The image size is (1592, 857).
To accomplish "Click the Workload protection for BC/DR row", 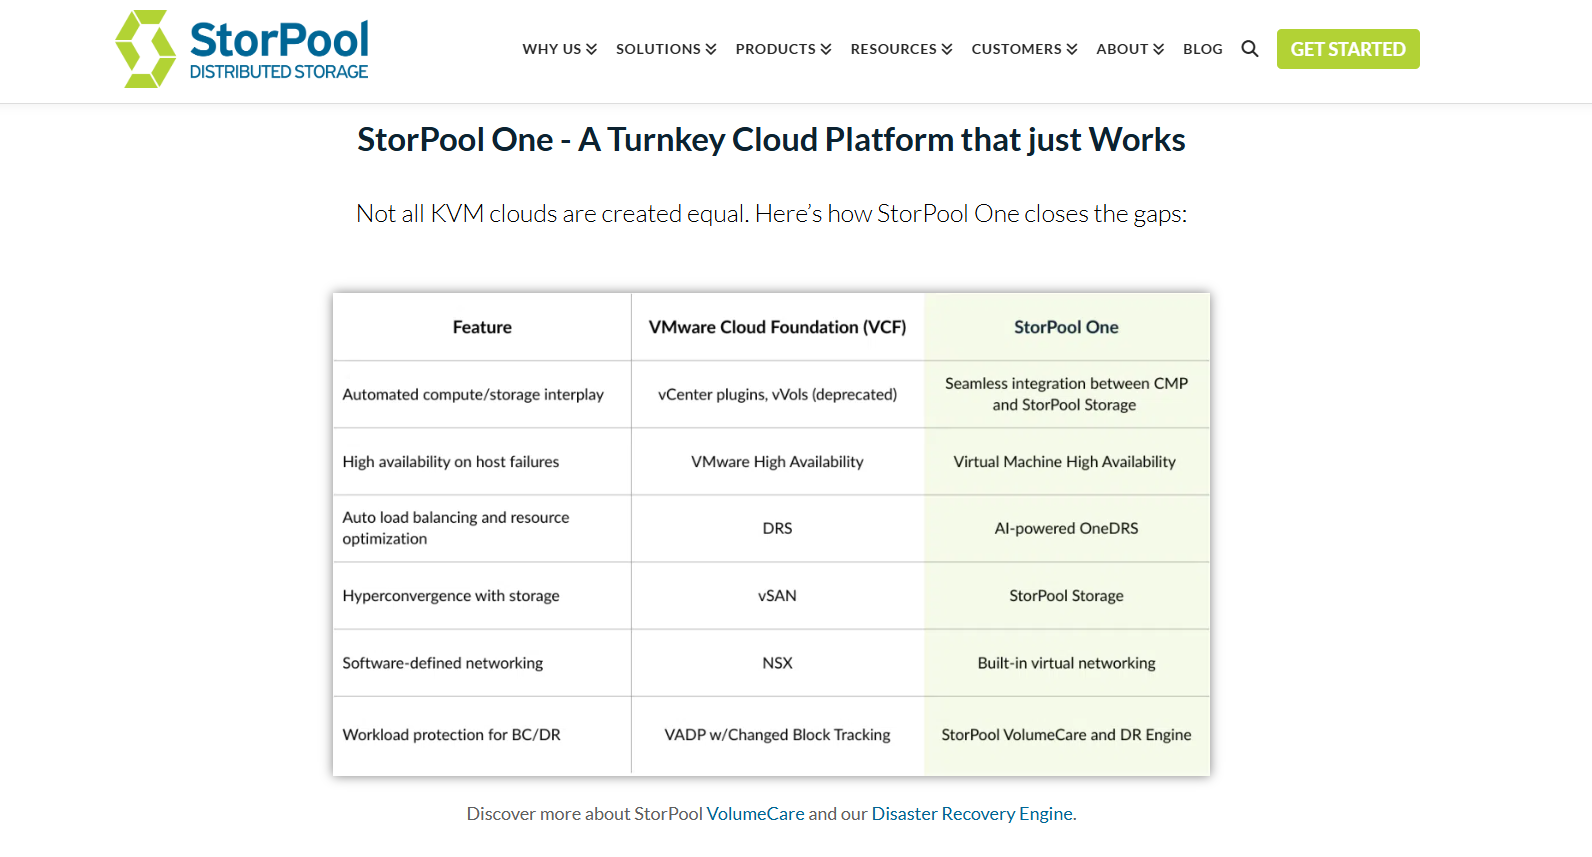I will click(451, 735).
